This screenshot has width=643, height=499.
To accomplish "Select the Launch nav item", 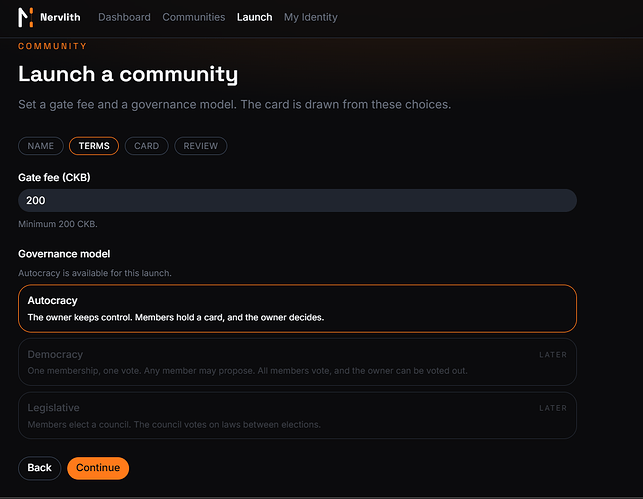I will [254, 17].
